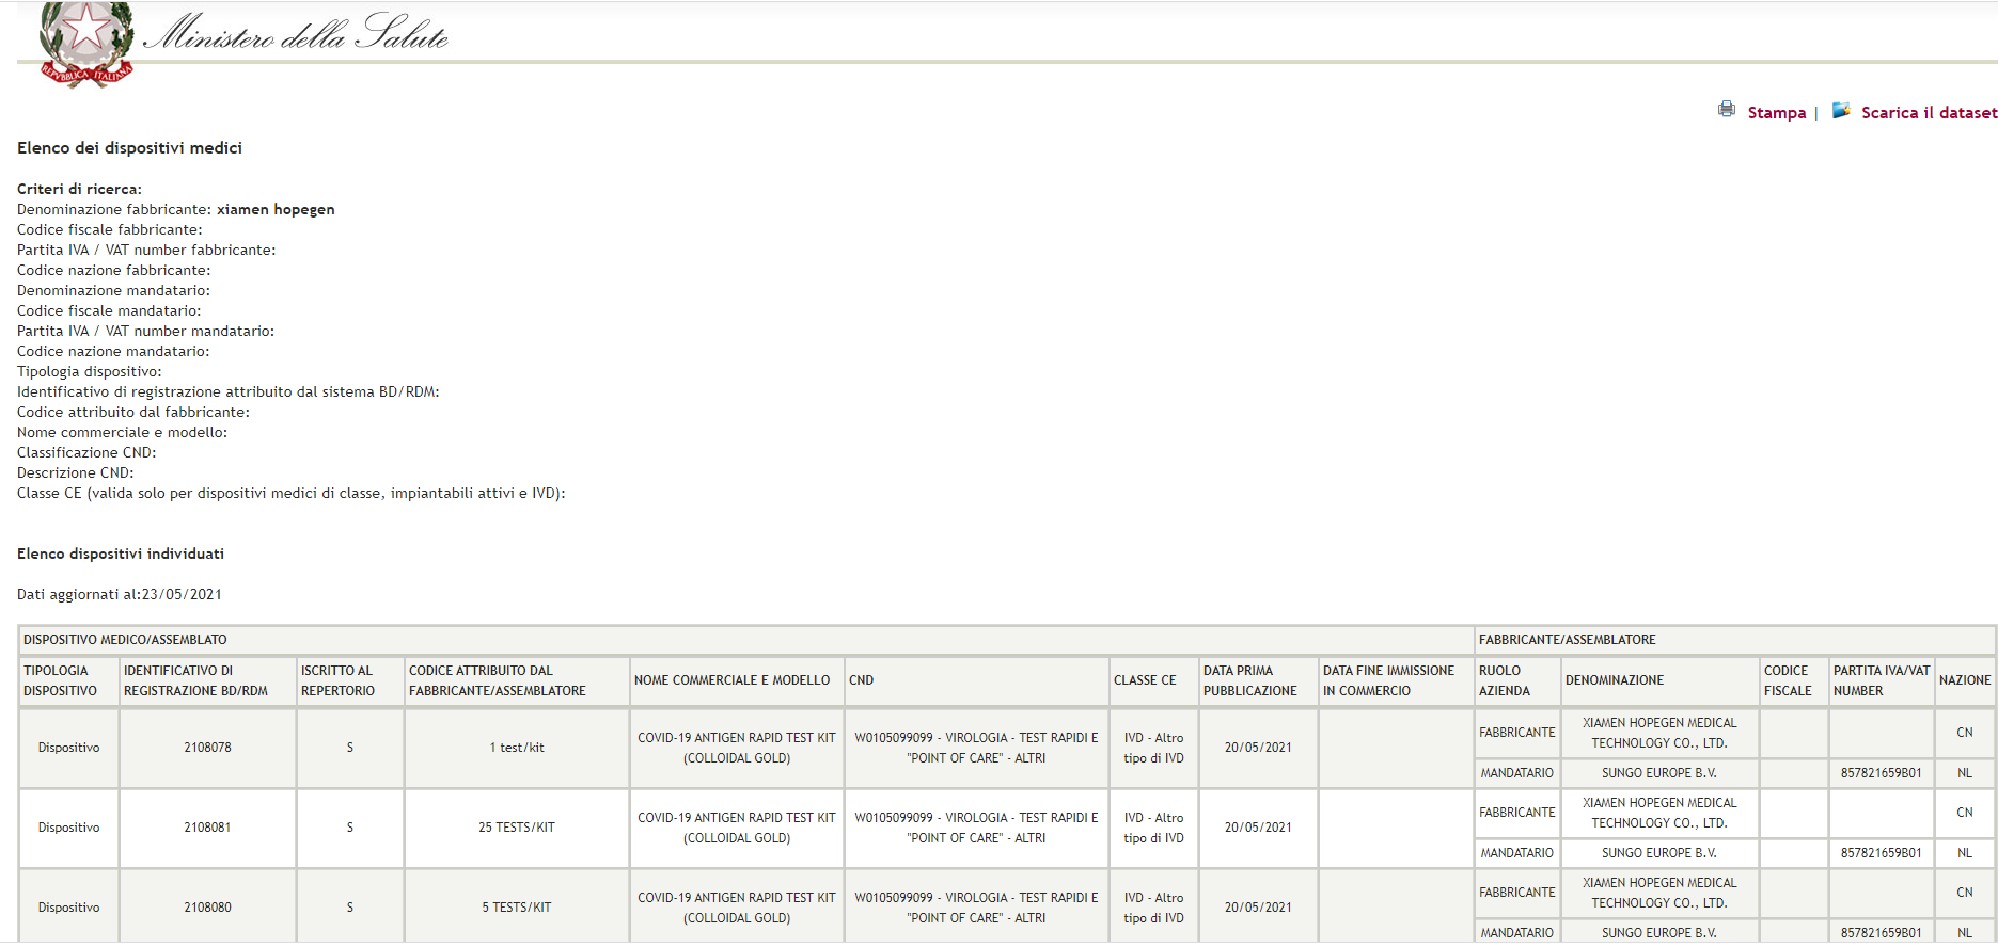Click registration ID 2108078
Viewport: 1999px width, 948px height.
pyautogui.click(x=208, y=748)
